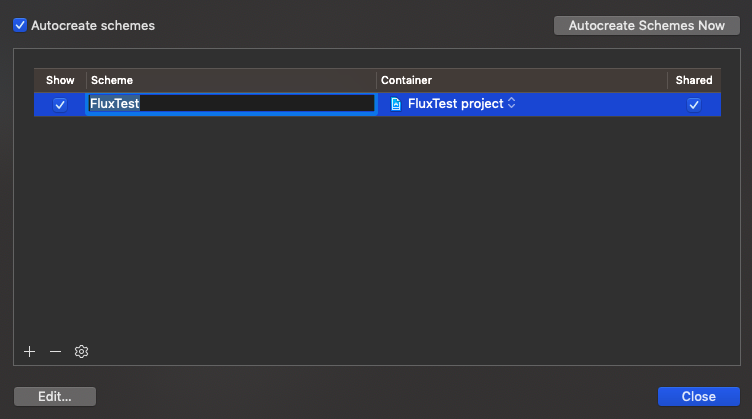Select the FluxTest scheme row
Screen dimensions: 752x419
click(377, 104)
